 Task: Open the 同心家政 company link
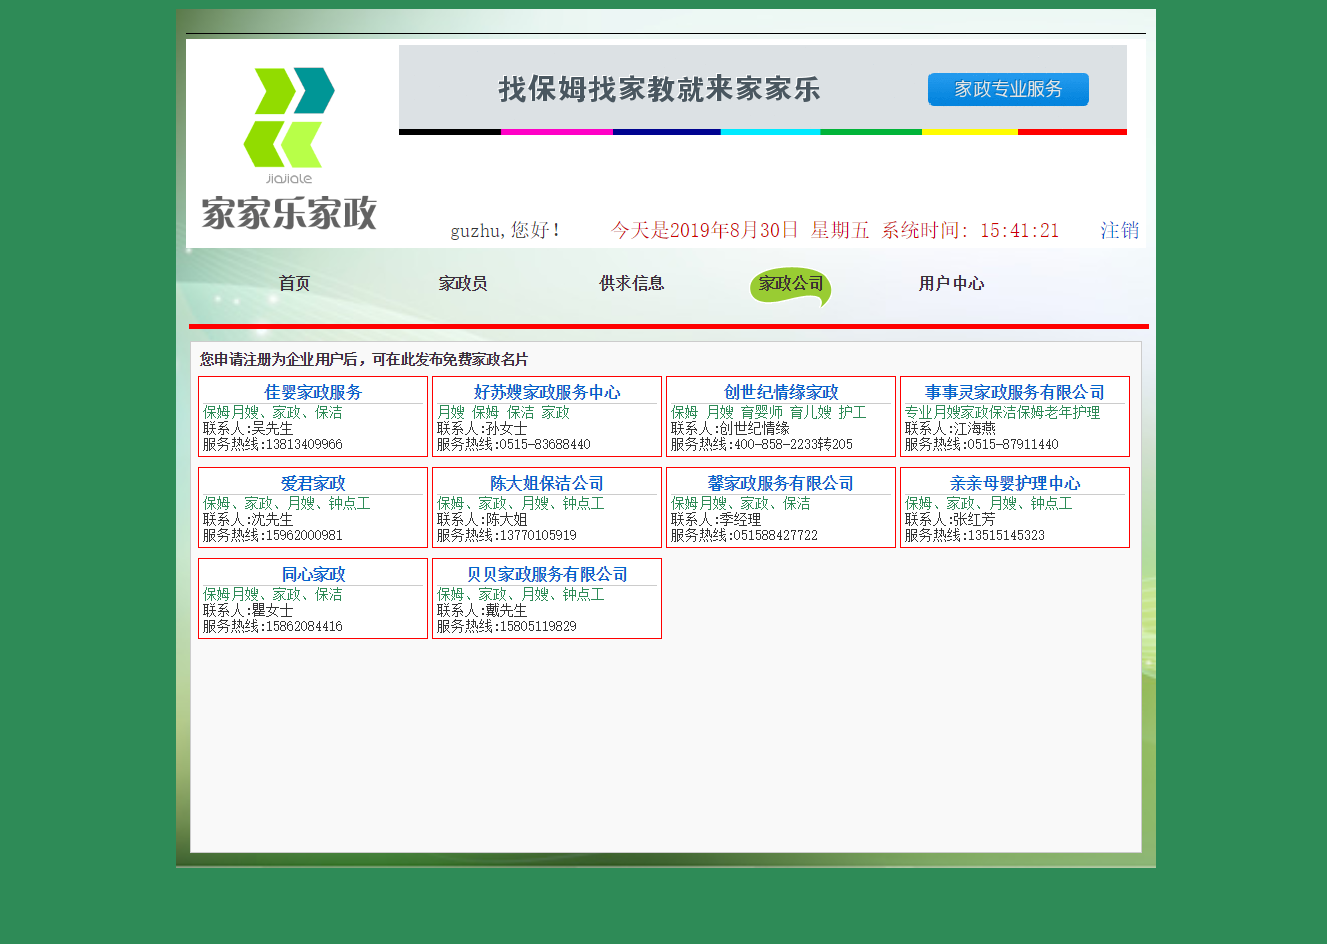pos(313,574)
